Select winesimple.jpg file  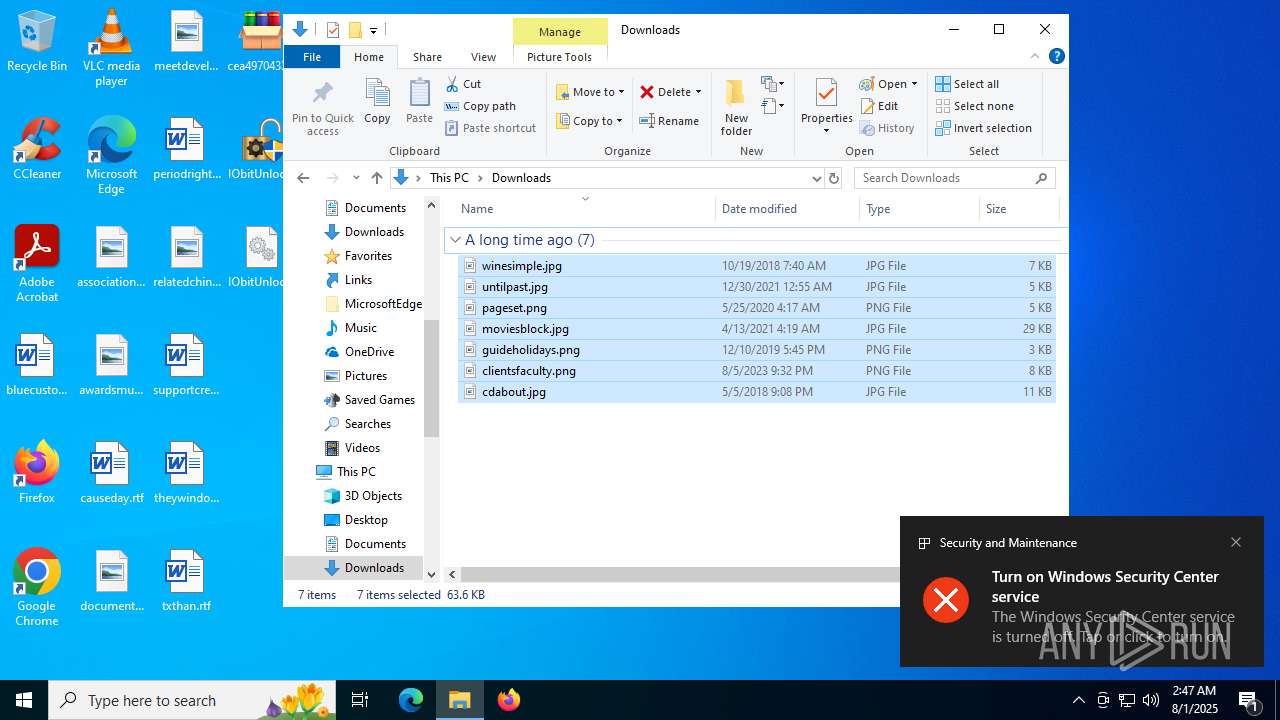tap(756, 266)
